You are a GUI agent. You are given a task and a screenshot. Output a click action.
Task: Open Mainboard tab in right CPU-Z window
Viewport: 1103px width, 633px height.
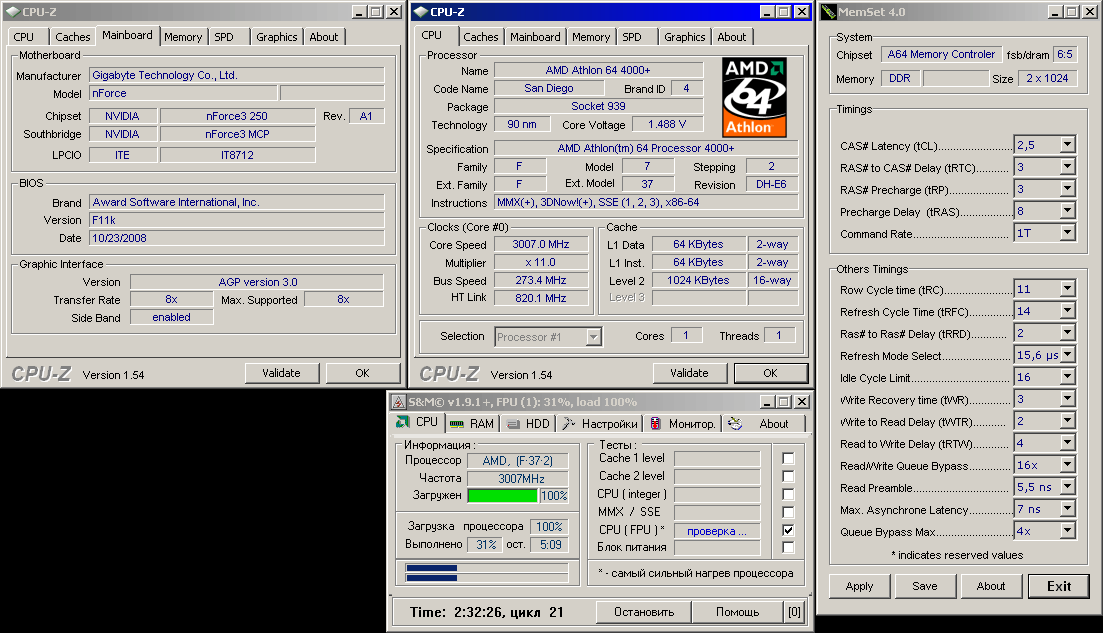tap(535, 37)
